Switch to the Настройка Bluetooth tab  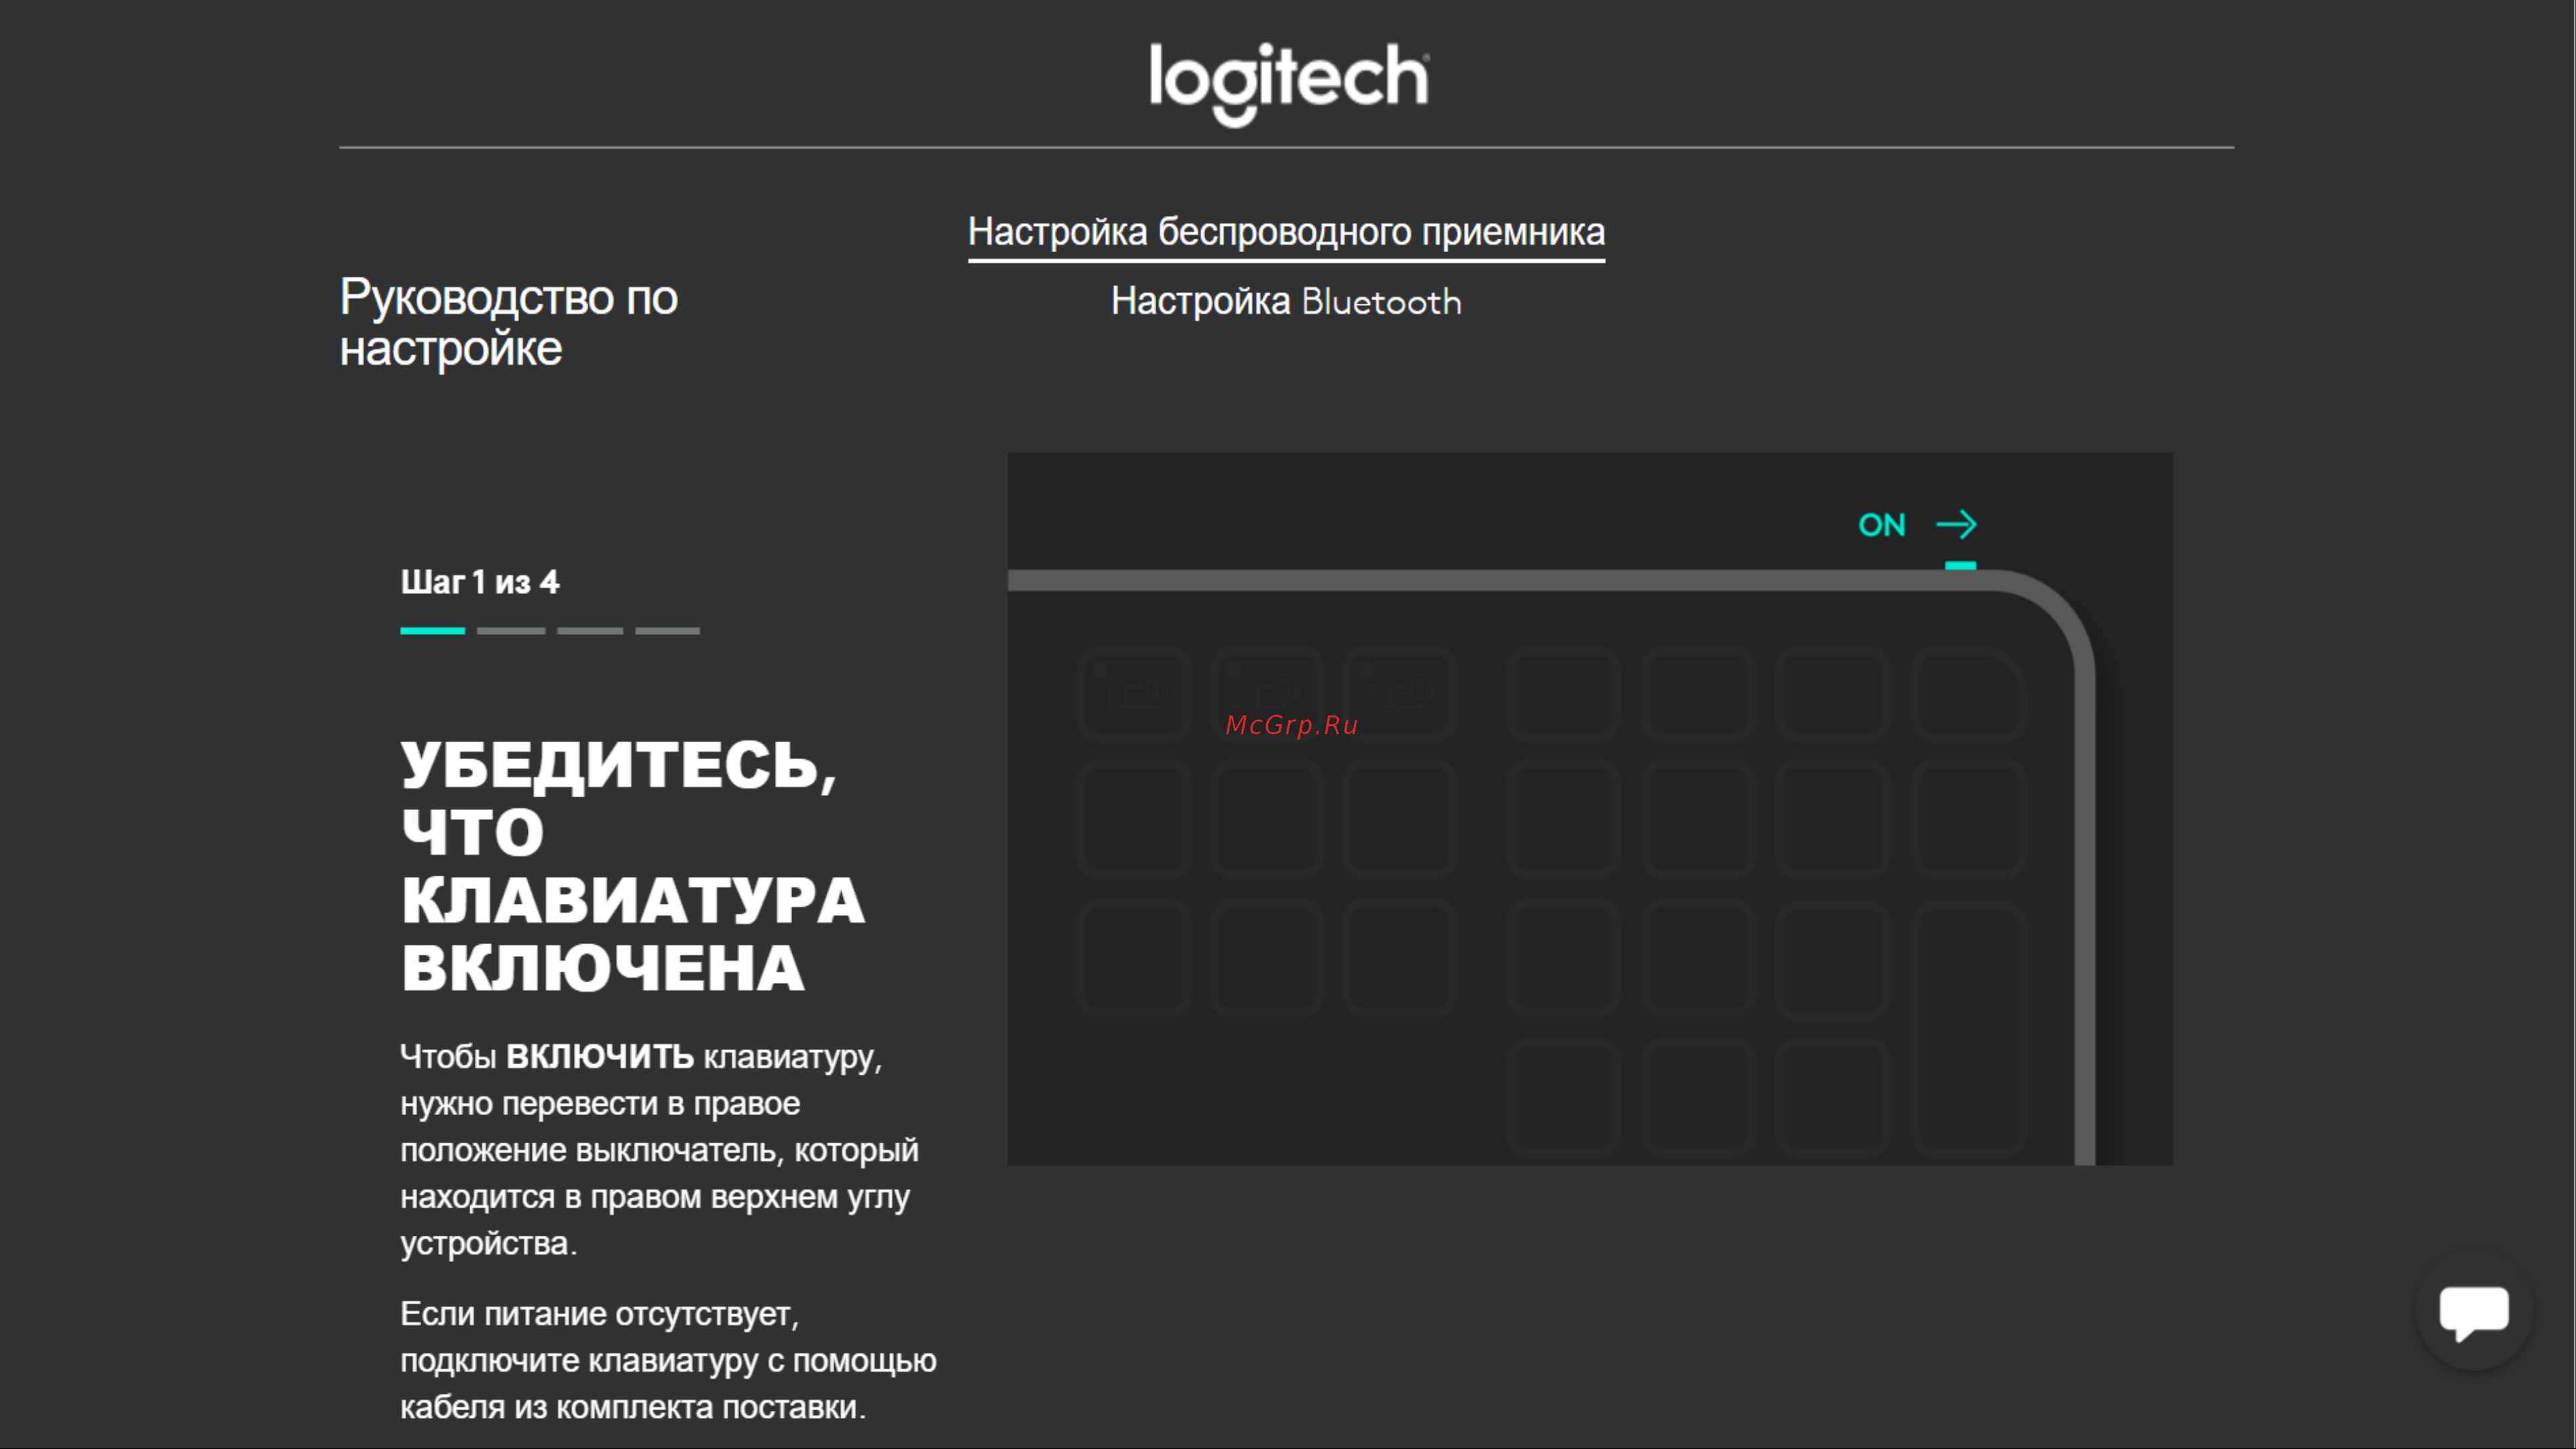pos(1286,302)
